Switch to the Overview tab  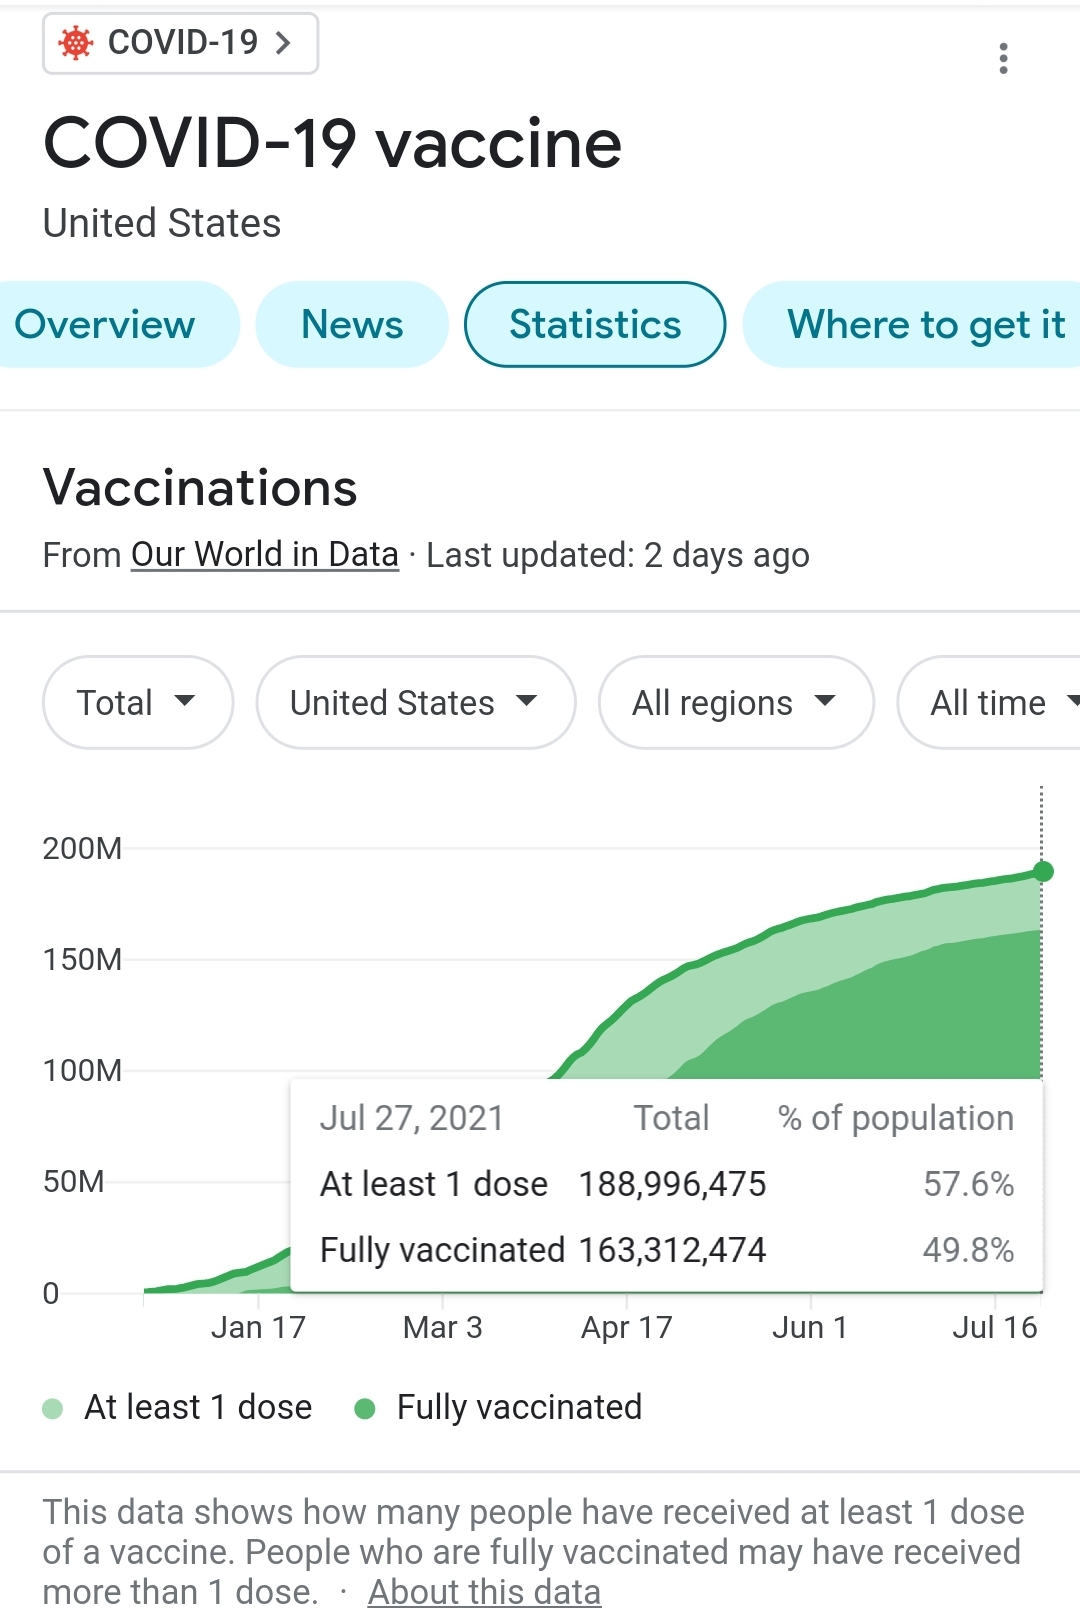(105, 324)
